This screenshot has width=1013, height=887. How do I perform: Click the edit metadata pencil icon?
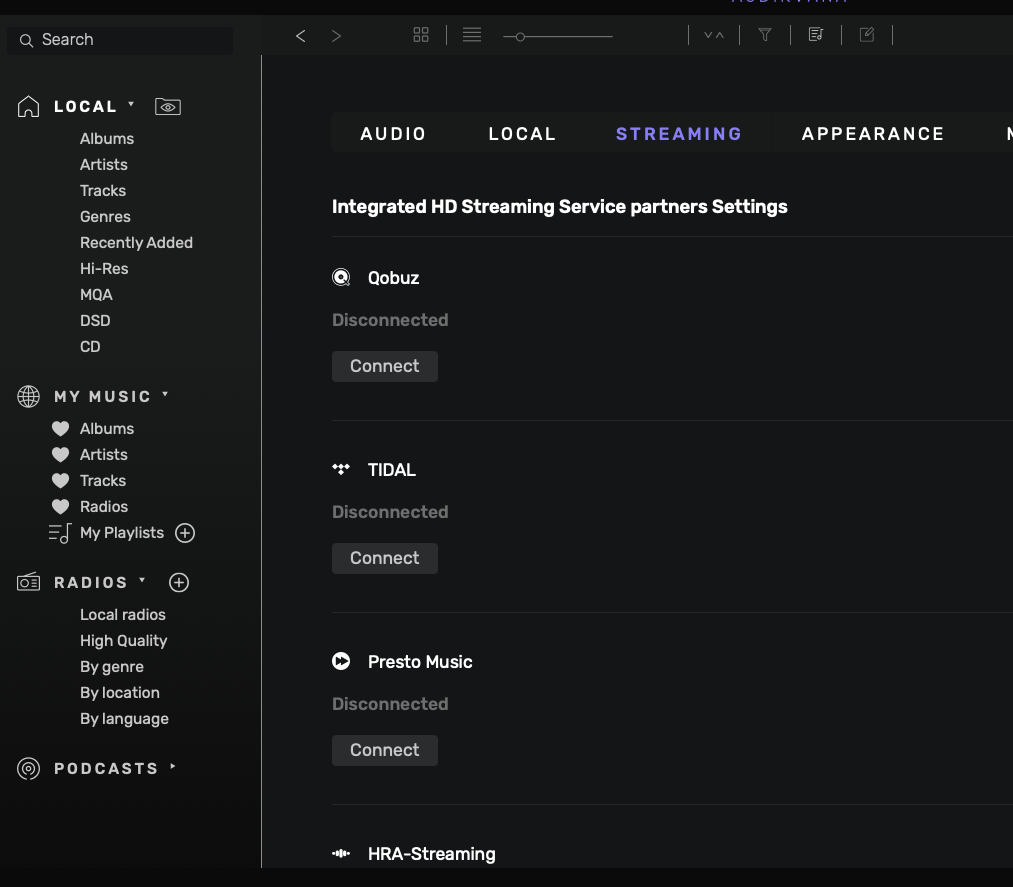click(867, 35)
